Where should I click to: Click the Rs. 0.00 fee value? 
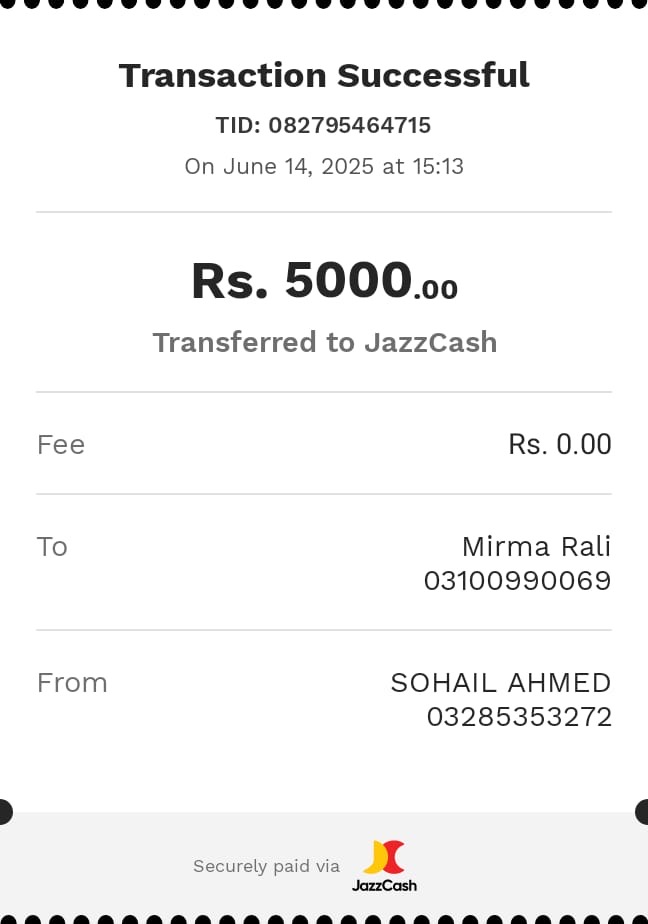pyautogui.click(x=560, y=444)
